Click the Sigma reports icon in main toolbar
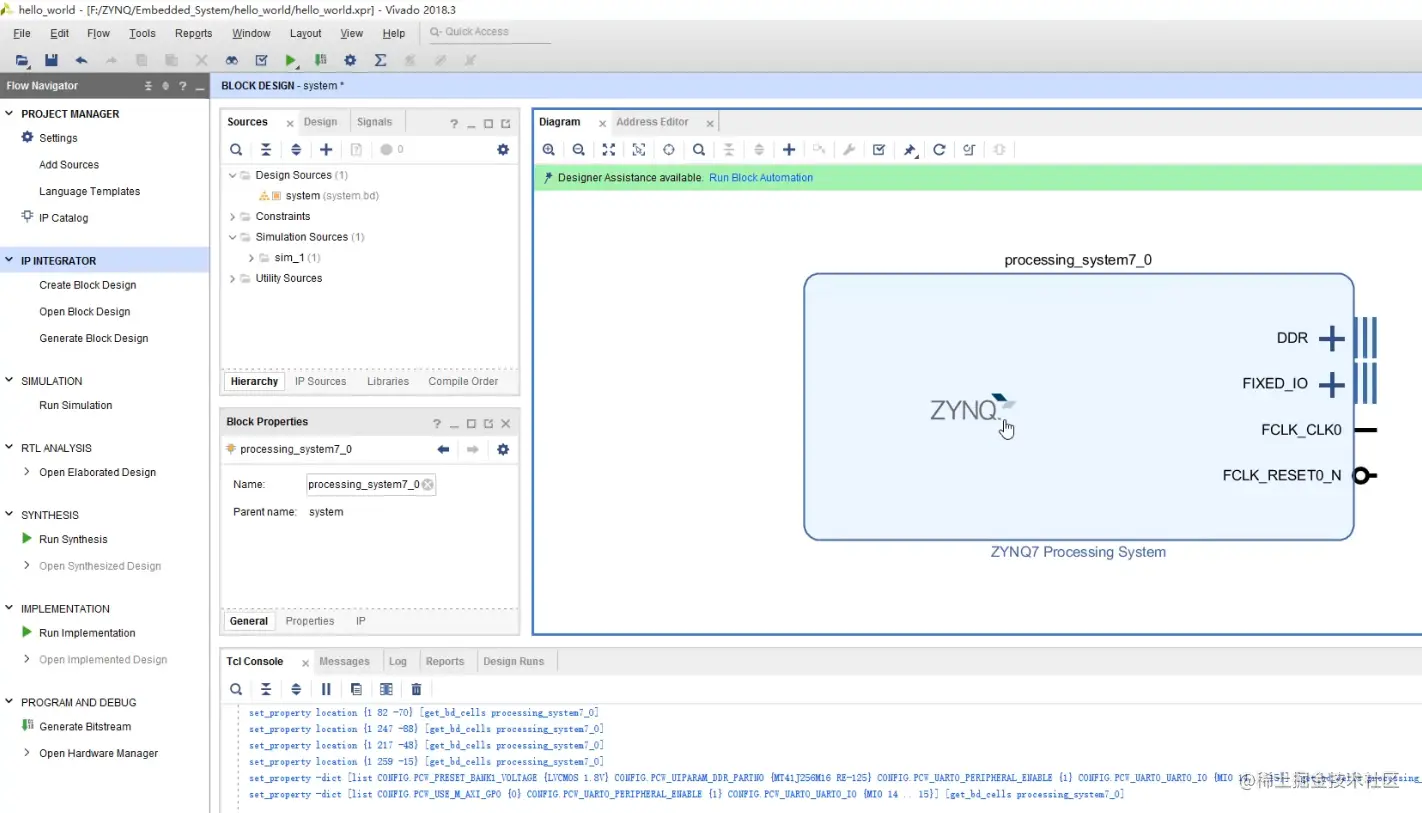This screenshot has width=1422, height=813. [x=380, y=60]
